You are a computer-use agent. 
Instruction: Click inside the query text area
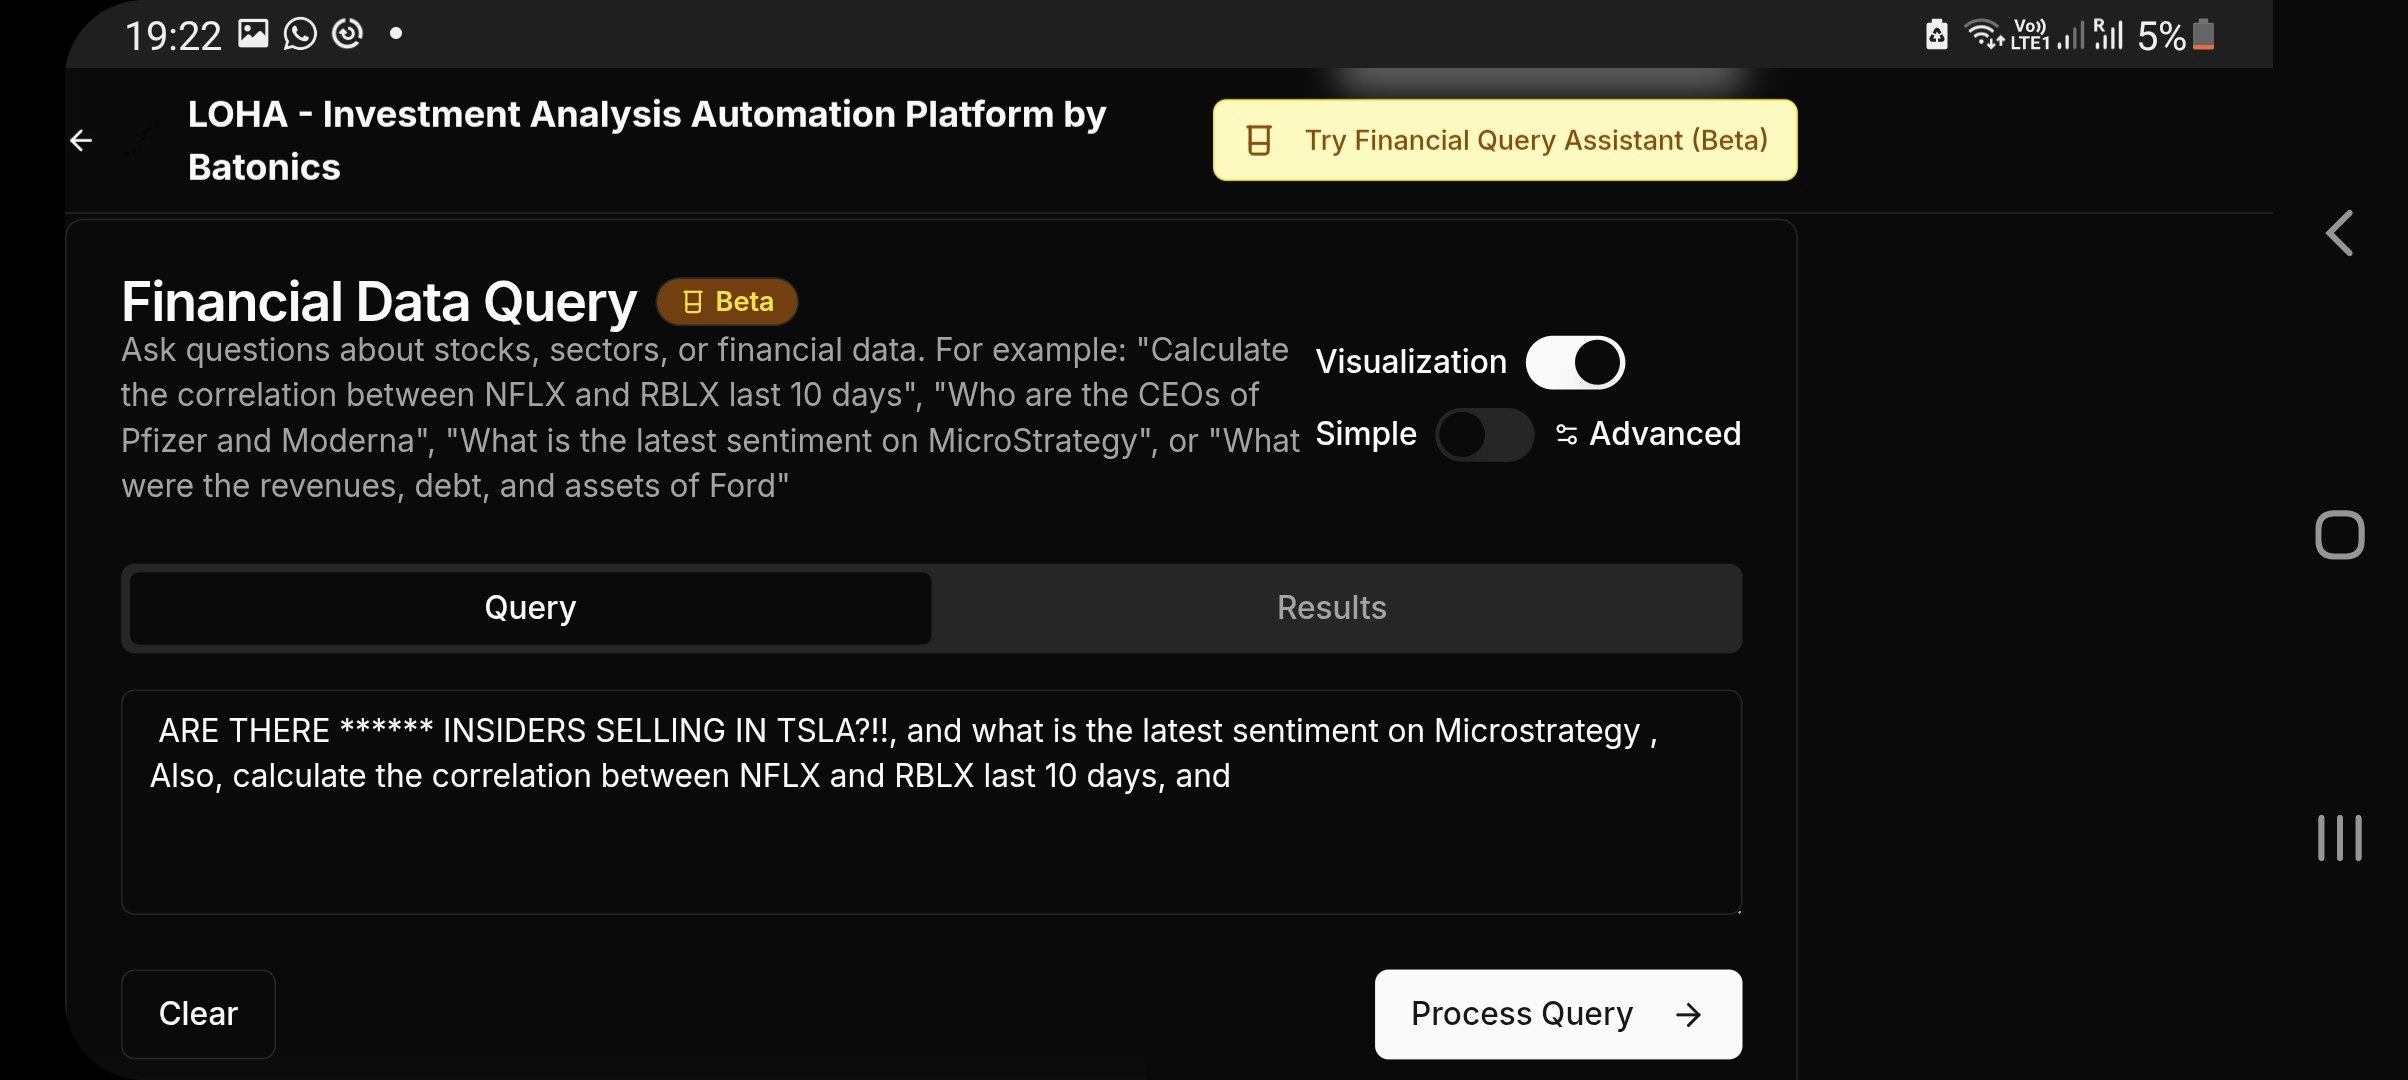tap(931, 802)
